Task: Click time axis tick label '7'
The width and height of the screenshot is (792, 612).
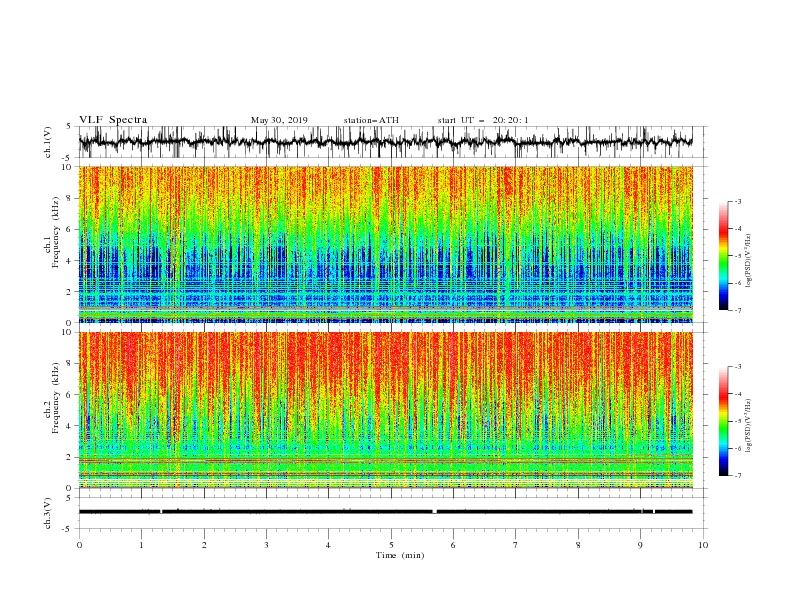Action: tap(516, 545)
